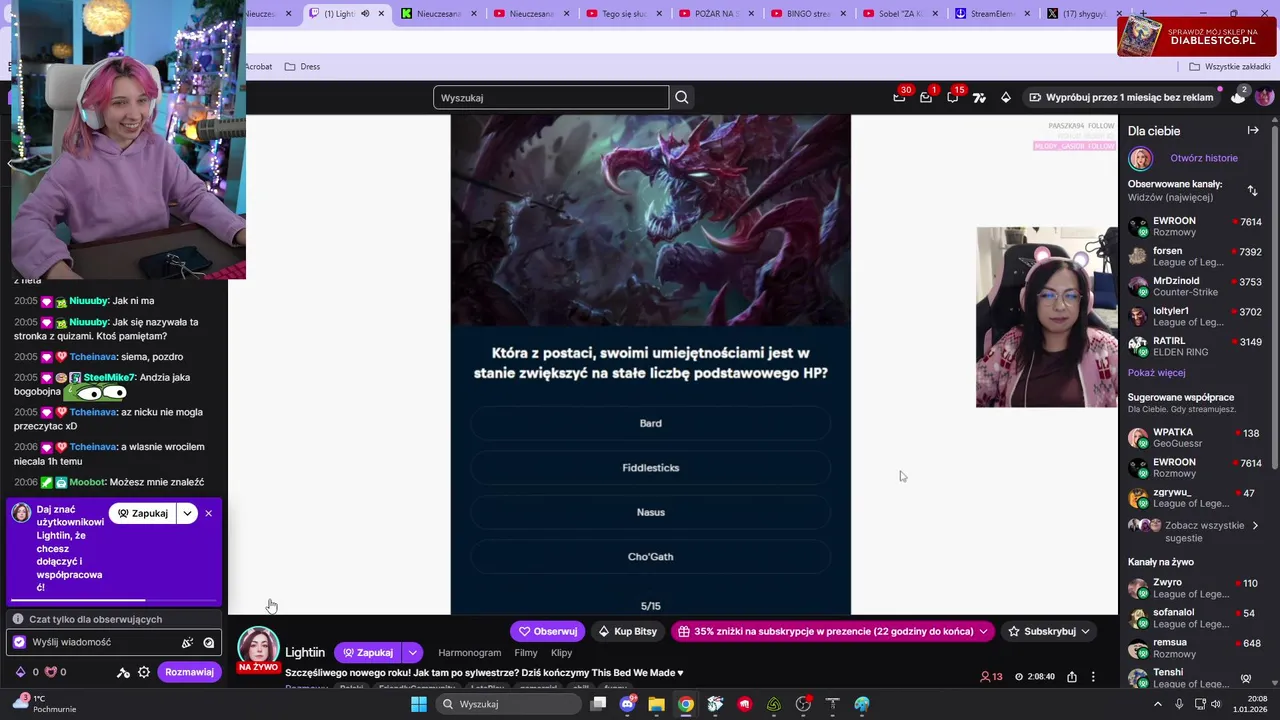Pick the Cho'Gath answer option
Image resolution: width=1280 pixels, height=720 pixels.
(x=650, y=557)
